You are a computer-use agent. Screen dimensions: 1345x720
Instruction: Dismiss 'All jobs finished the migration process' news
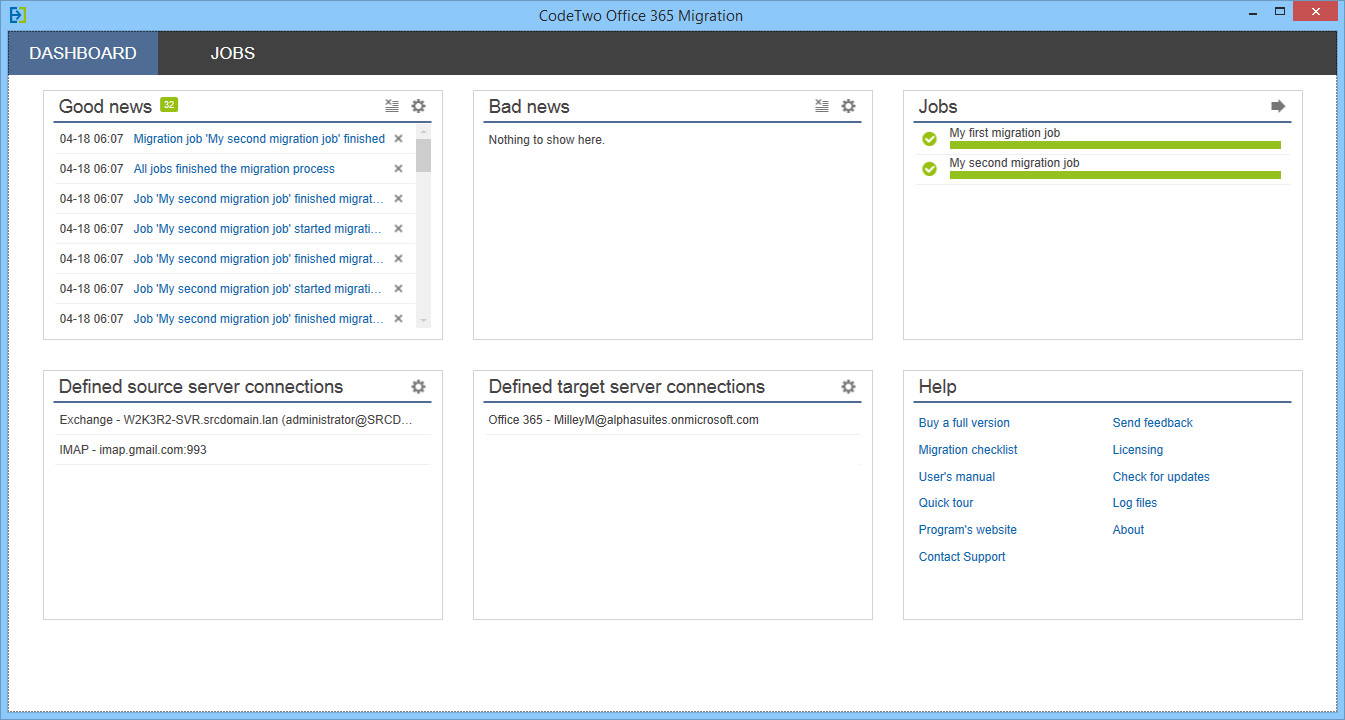pyautogui.click(x=398, y=169)
